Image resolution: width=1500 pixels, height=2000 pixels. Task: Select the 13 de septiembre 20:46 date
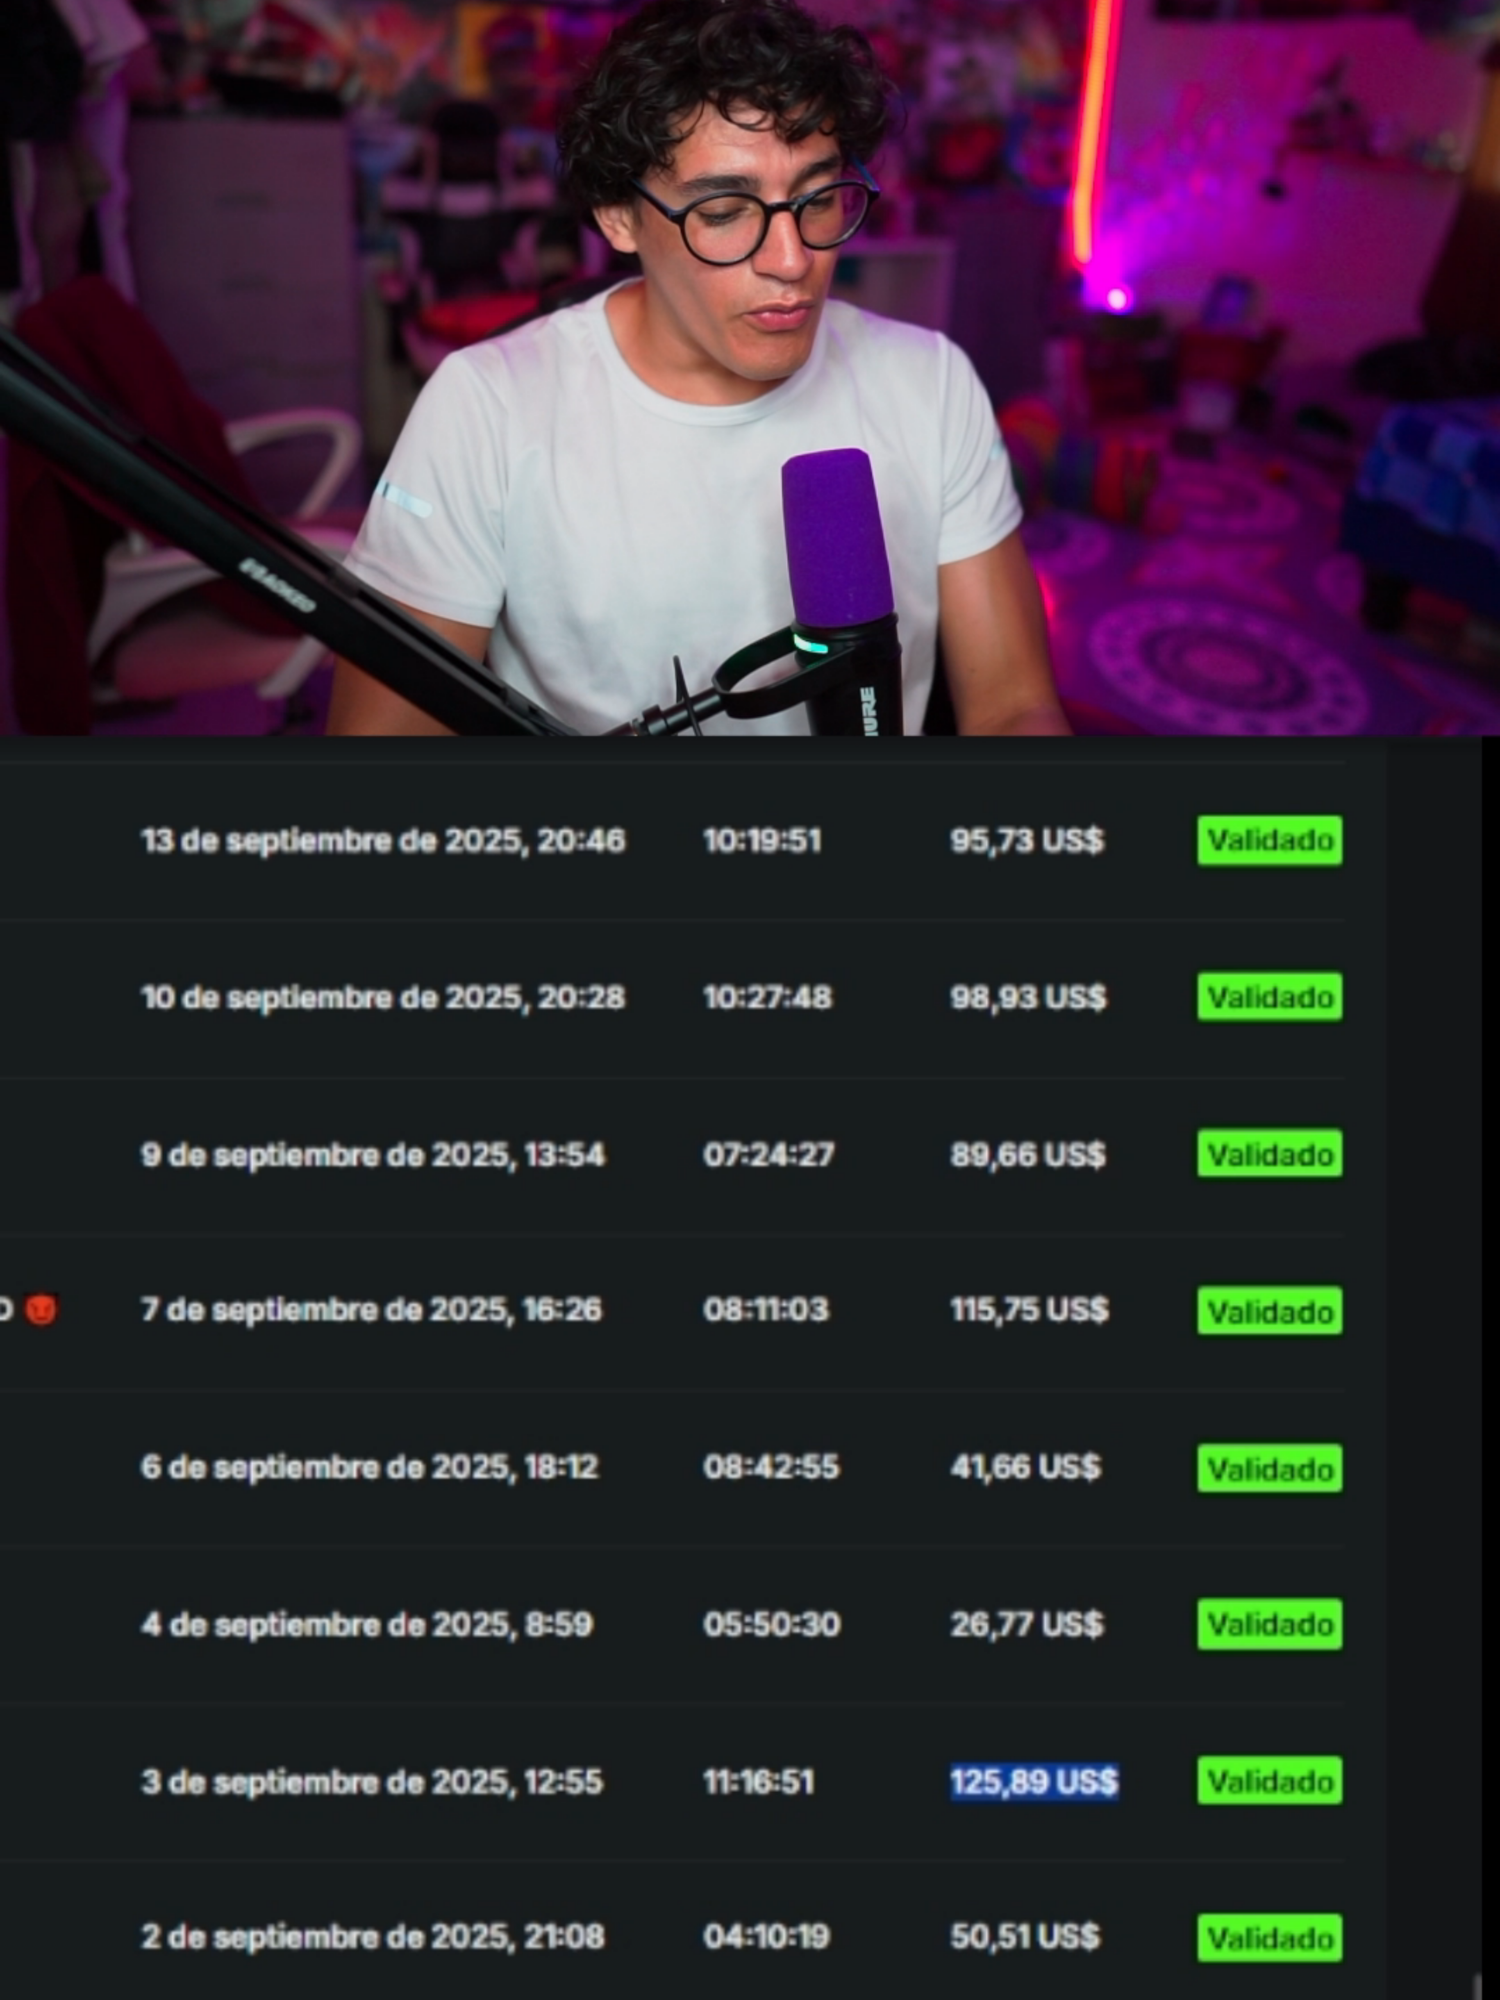[x=383, y=840]
